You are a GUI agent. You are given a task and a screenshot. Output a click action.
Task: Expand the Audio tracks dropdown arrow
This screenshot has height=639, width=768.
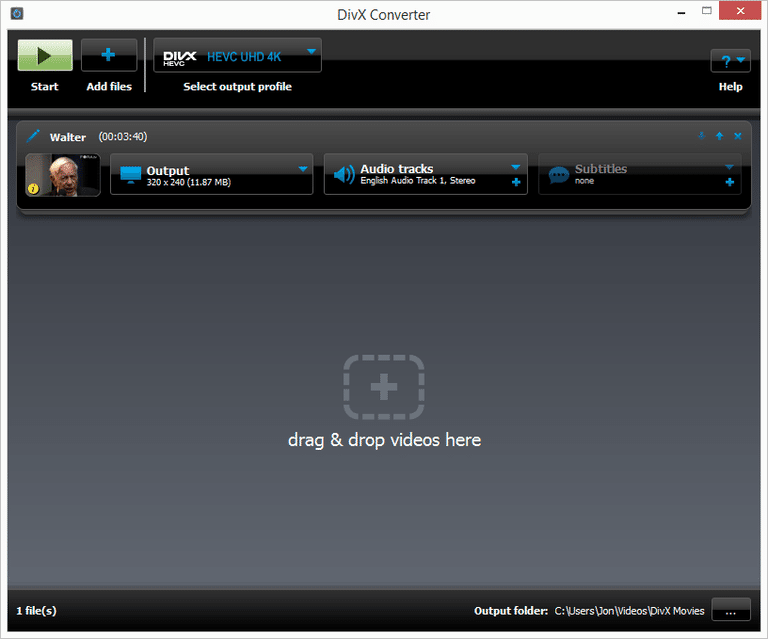(x=516, y=167)
